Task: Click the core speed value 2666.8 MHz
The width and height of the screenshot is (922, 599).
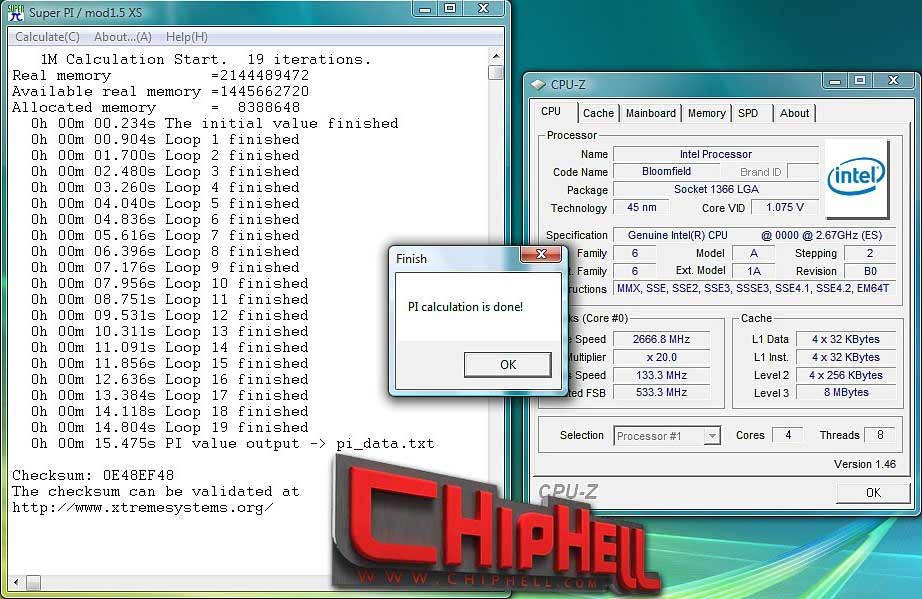Action: (x=662, y=339)
